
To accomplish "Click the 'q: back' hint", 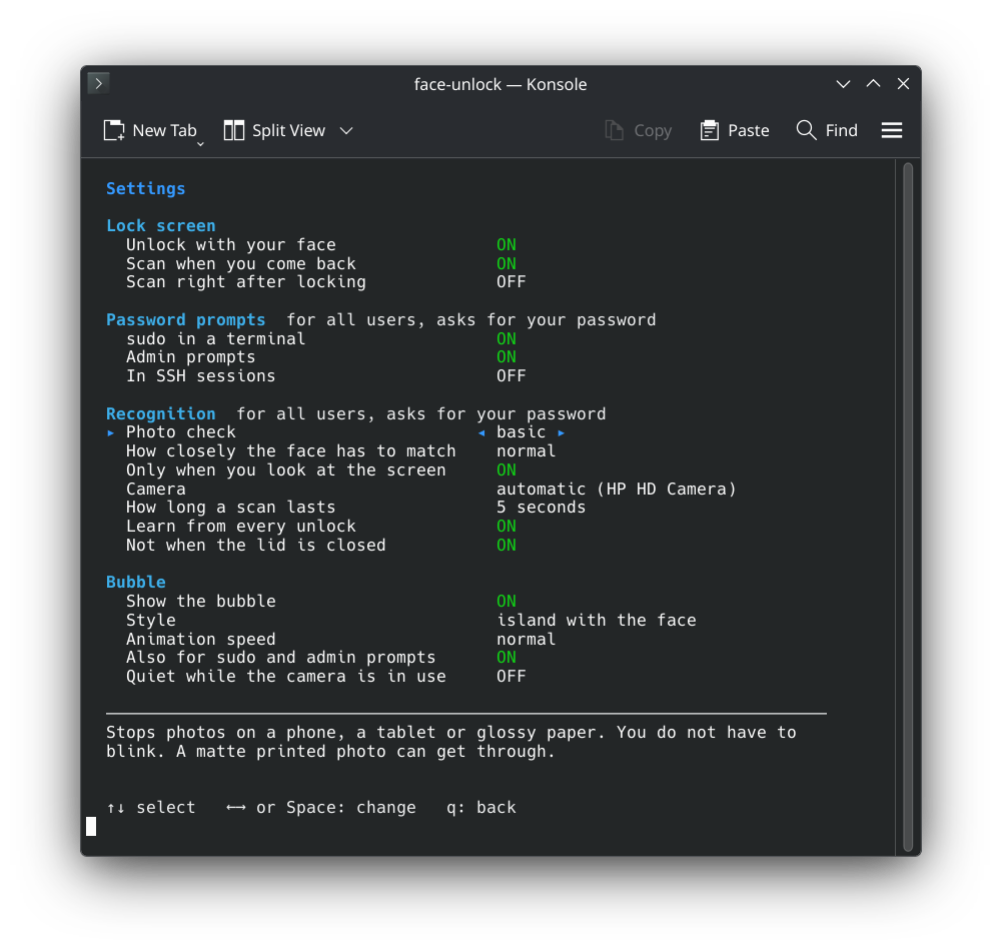I will pos(481,808).
